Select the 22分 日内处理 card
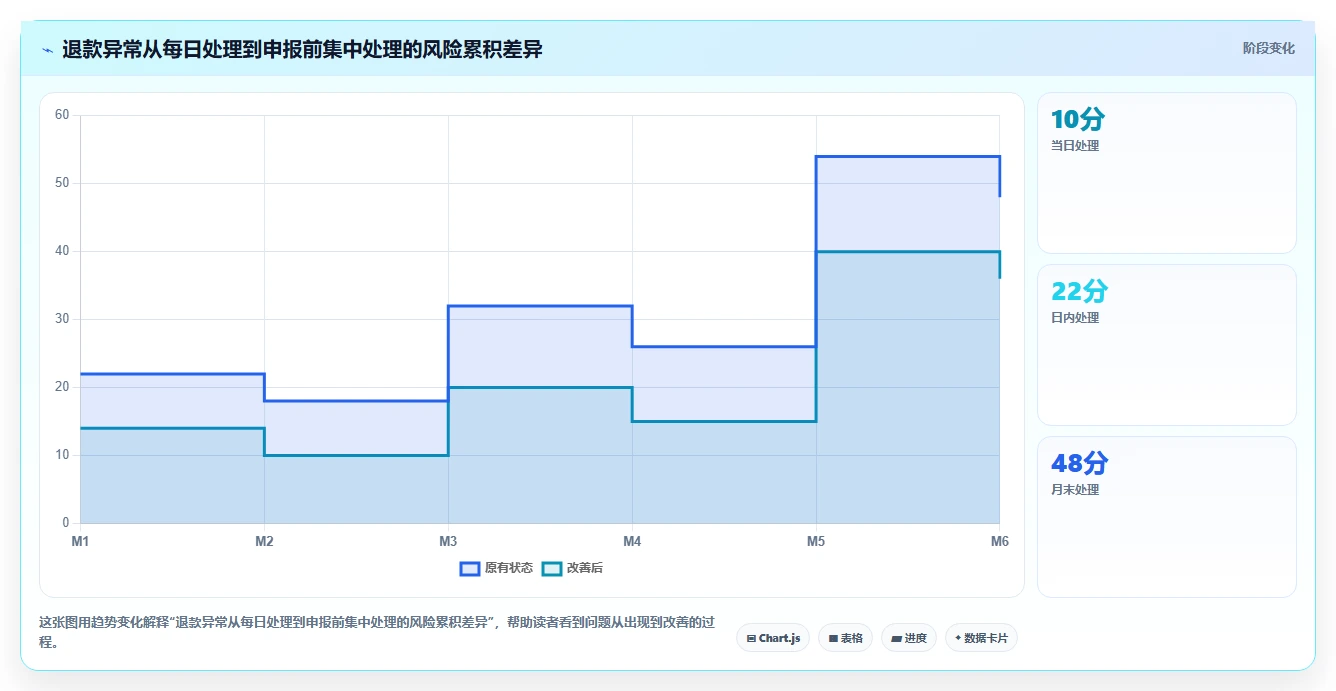Screen dimensions: 1336x691 click(x=1167, y=345)
